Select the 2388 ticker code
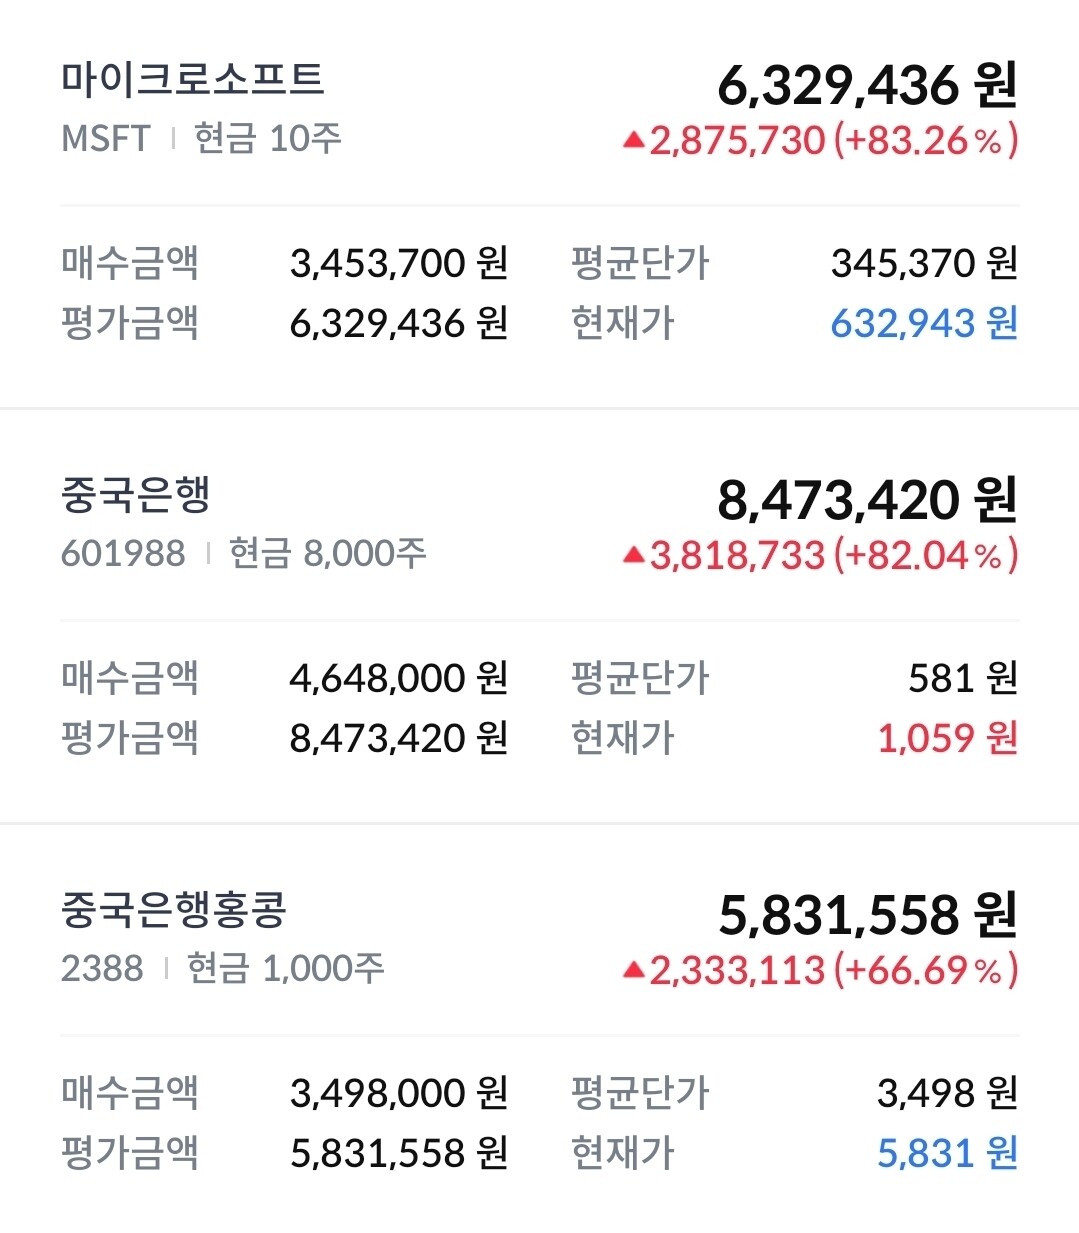Viewport: 1079px width, 1233px height. coord(102,968)
